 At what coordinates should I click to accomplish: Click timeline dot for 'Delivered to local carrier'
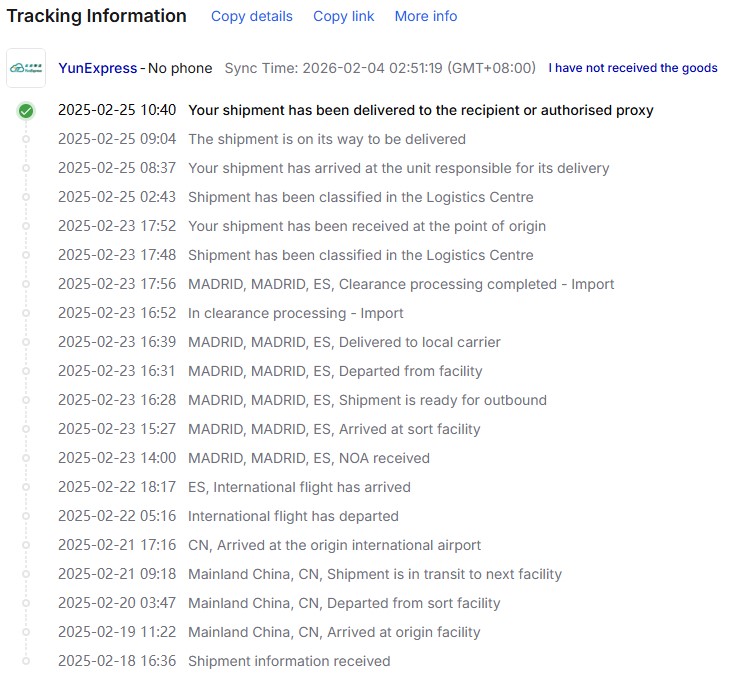point(26,343)
